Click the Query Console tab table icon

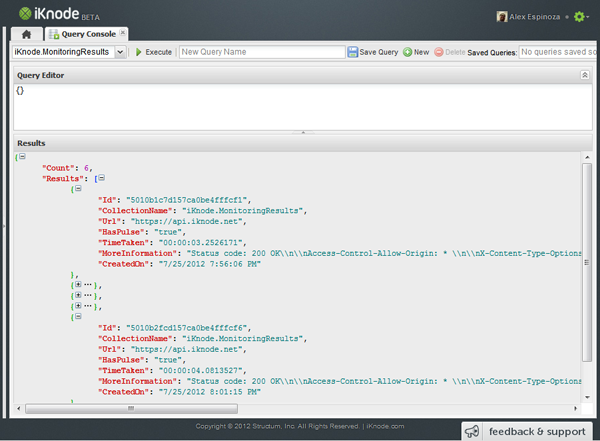(54, 34)
